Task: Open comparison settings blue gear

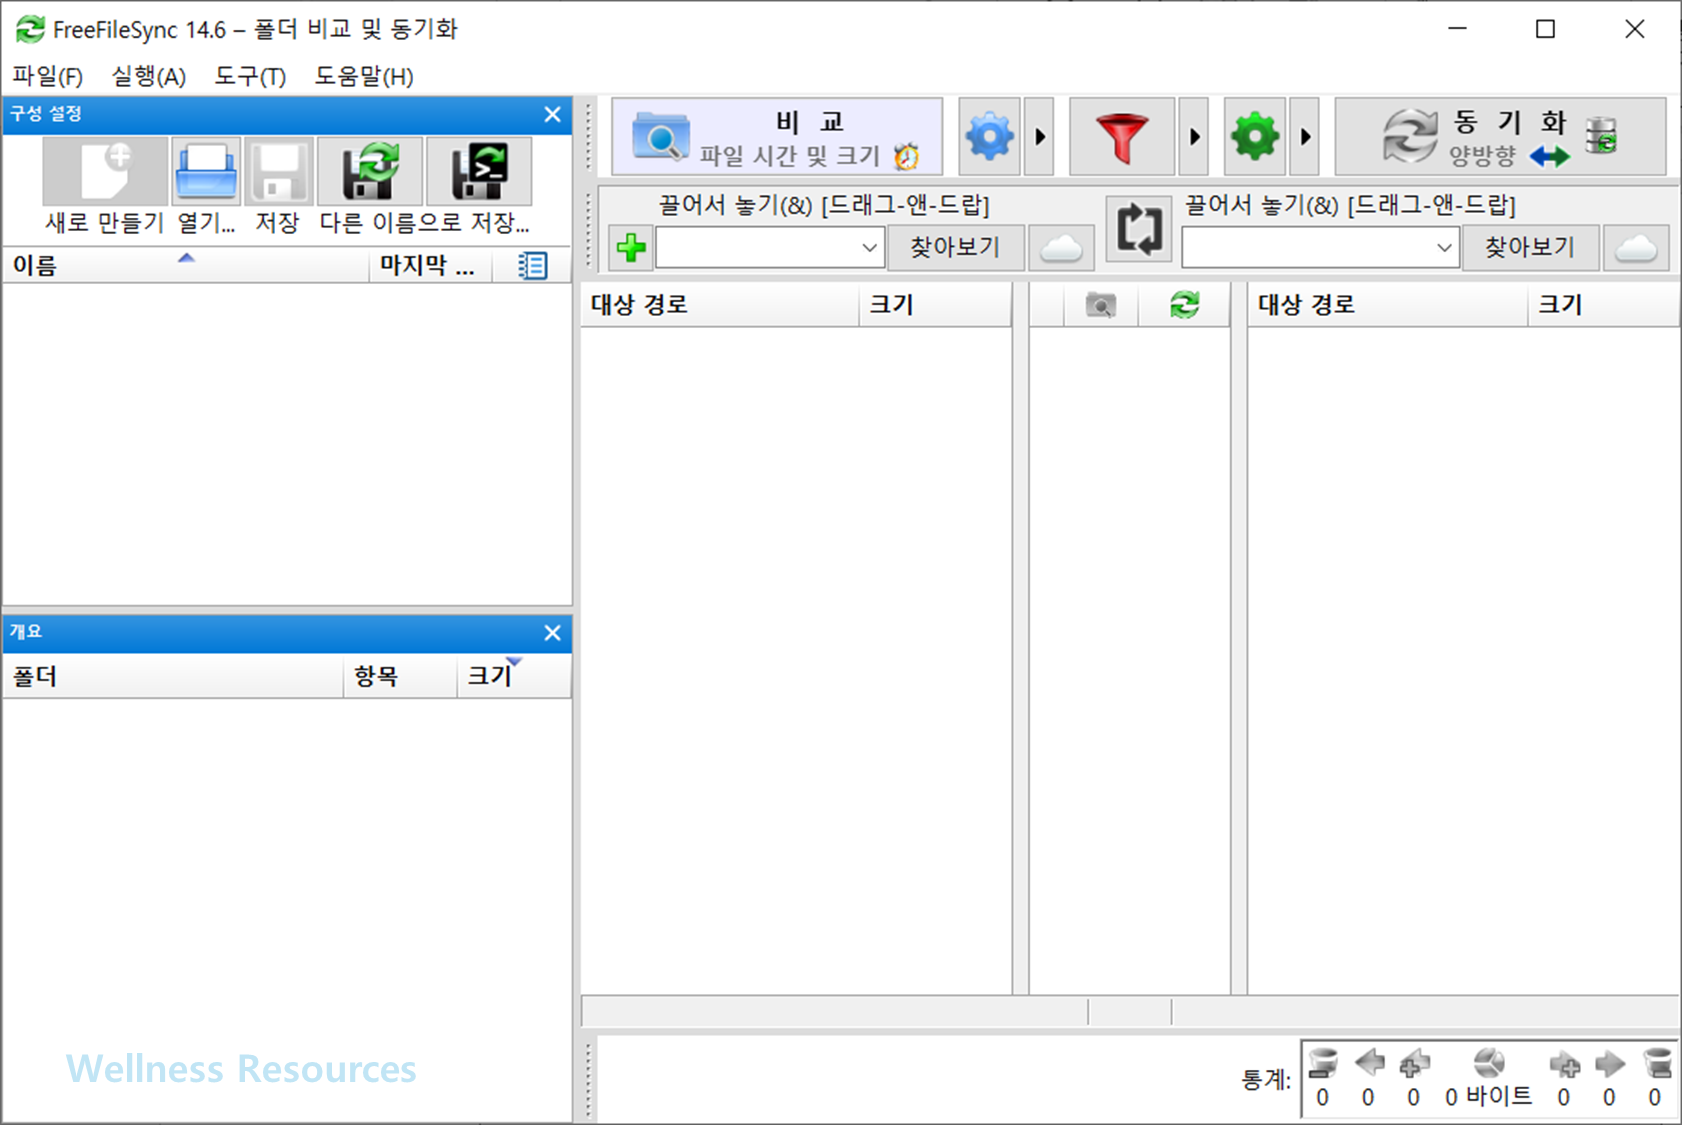Action: click(990, 137)
